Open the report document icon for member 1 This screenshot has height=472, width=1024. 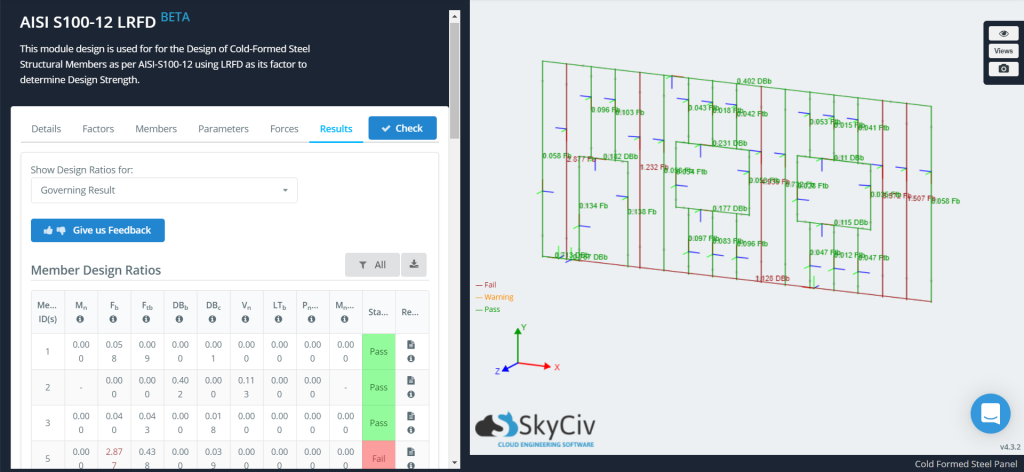[411, 351]
